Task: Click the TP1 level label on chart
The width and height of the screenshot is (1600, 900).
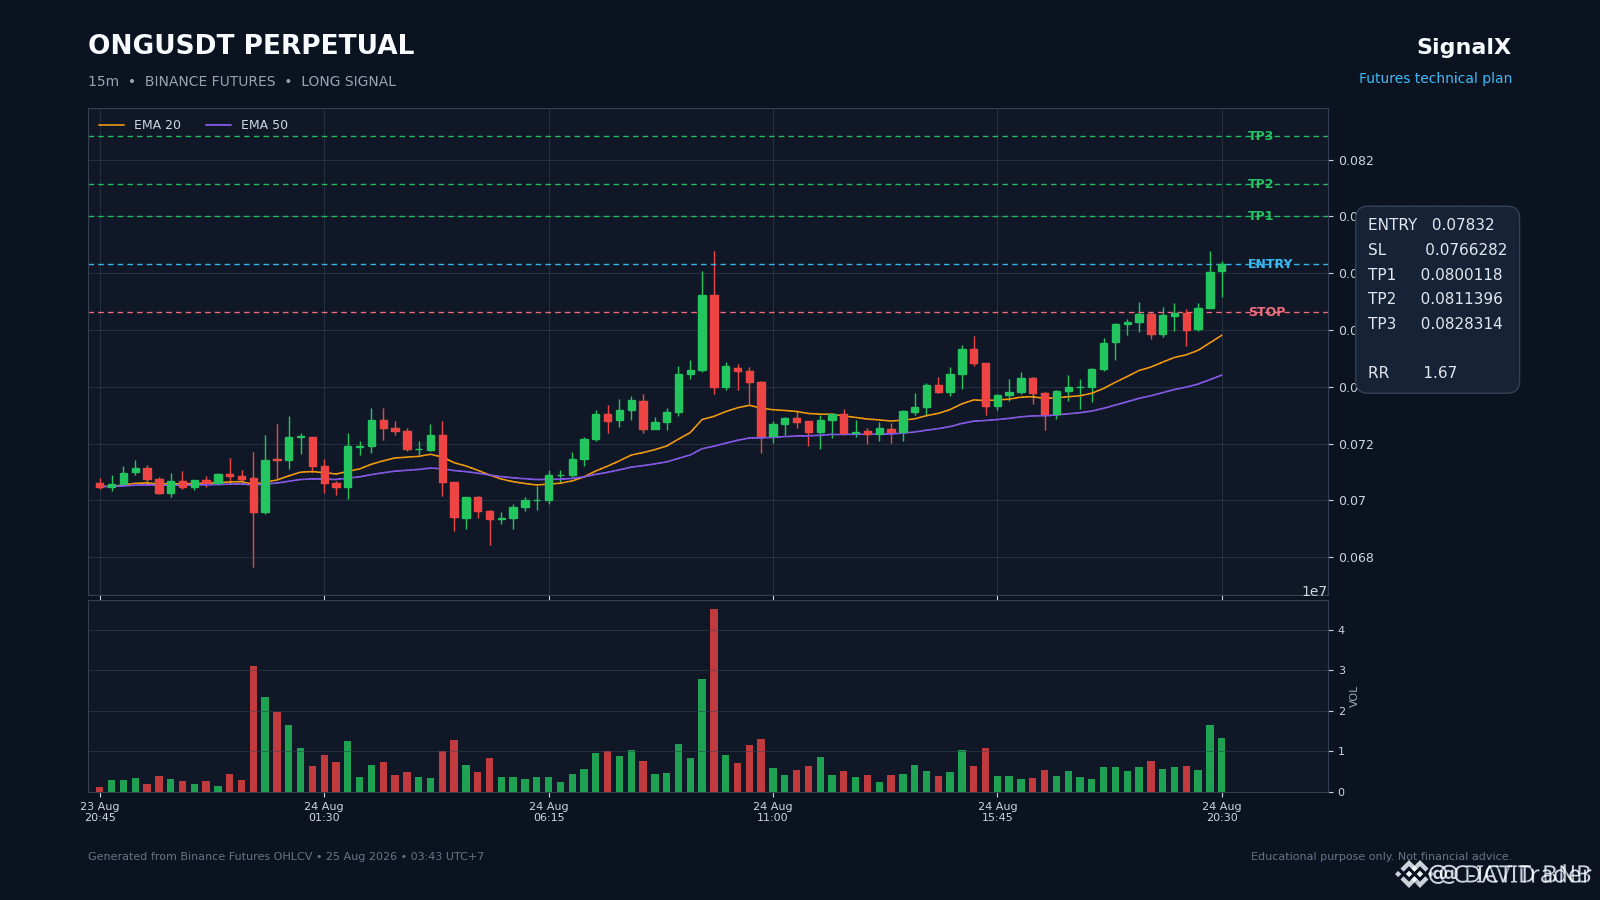Action: click(x=1260, y=216)
